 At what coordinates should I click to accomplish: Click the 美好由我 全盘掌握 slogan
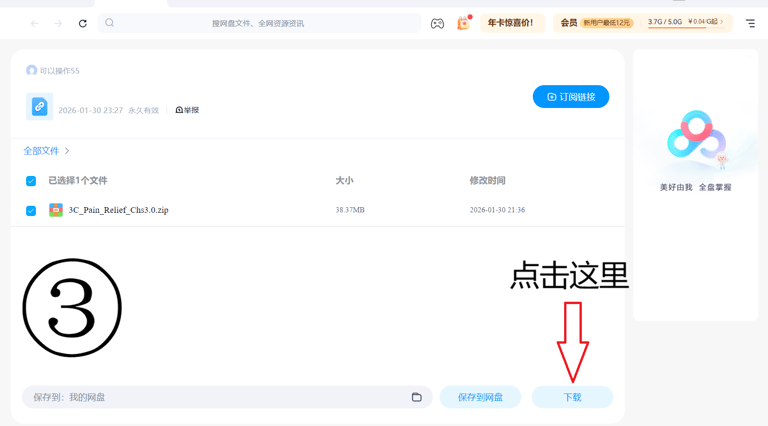click(696, 188)
